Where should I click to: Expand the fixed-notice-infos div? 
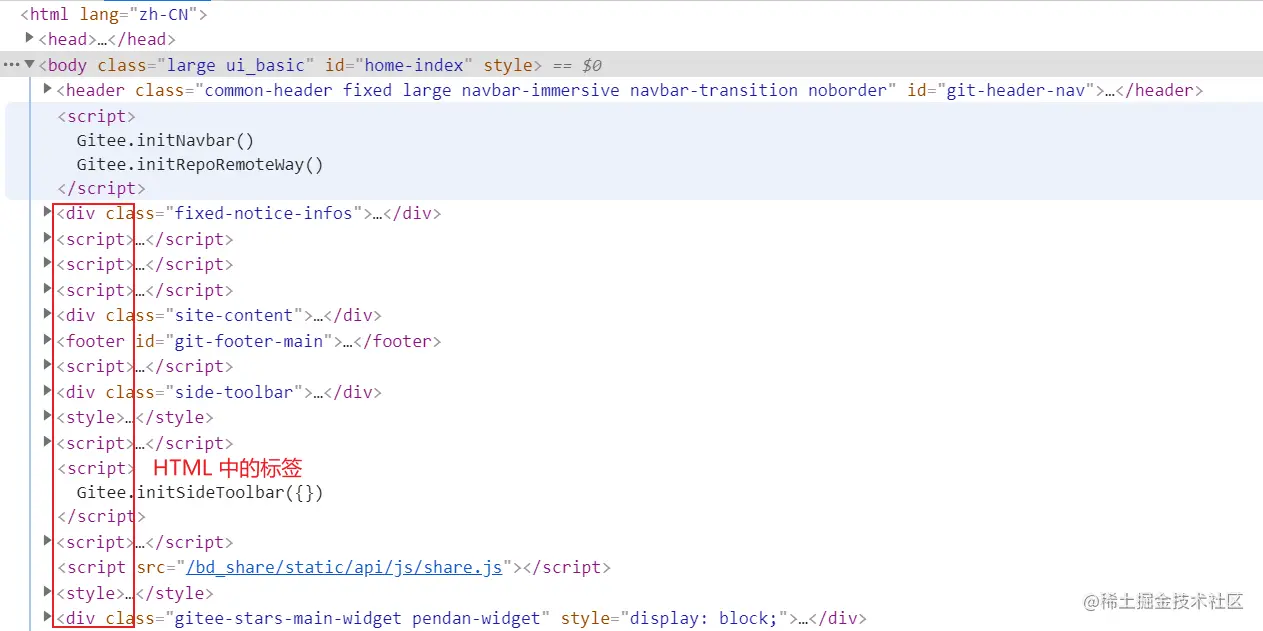(47, 212)
